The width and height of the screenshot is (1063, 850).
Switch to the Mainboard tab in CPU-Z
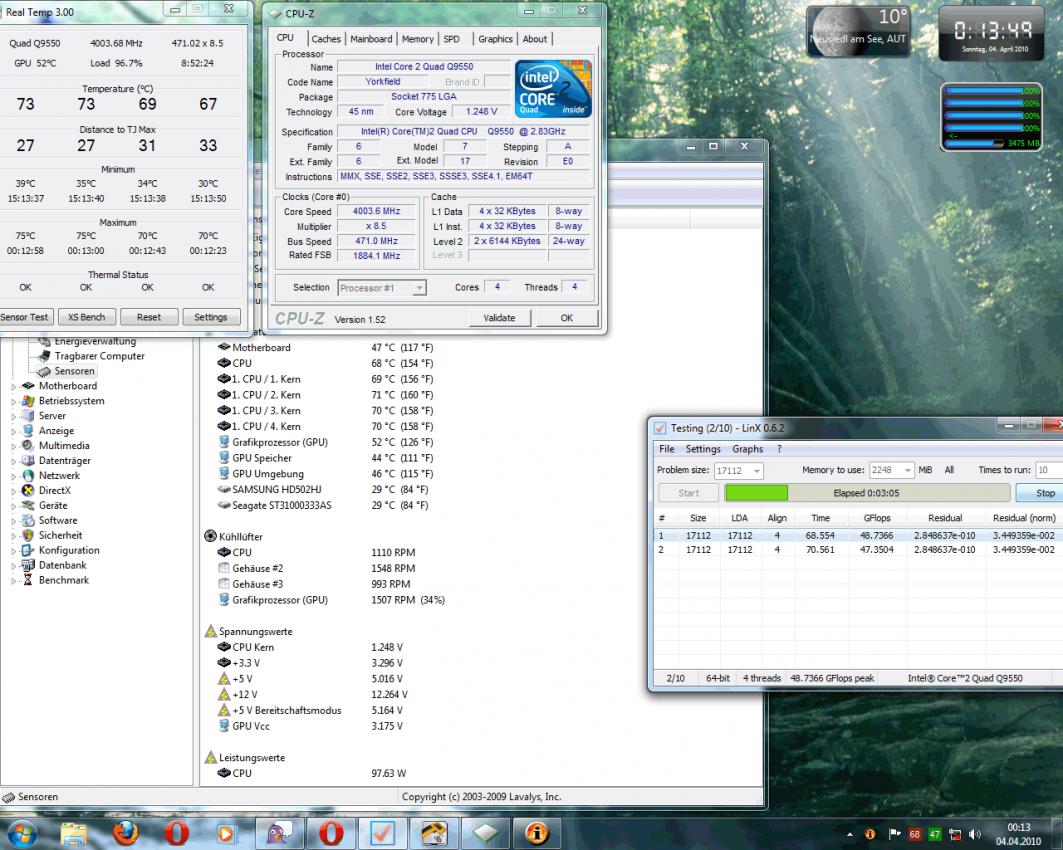(371, 39)
